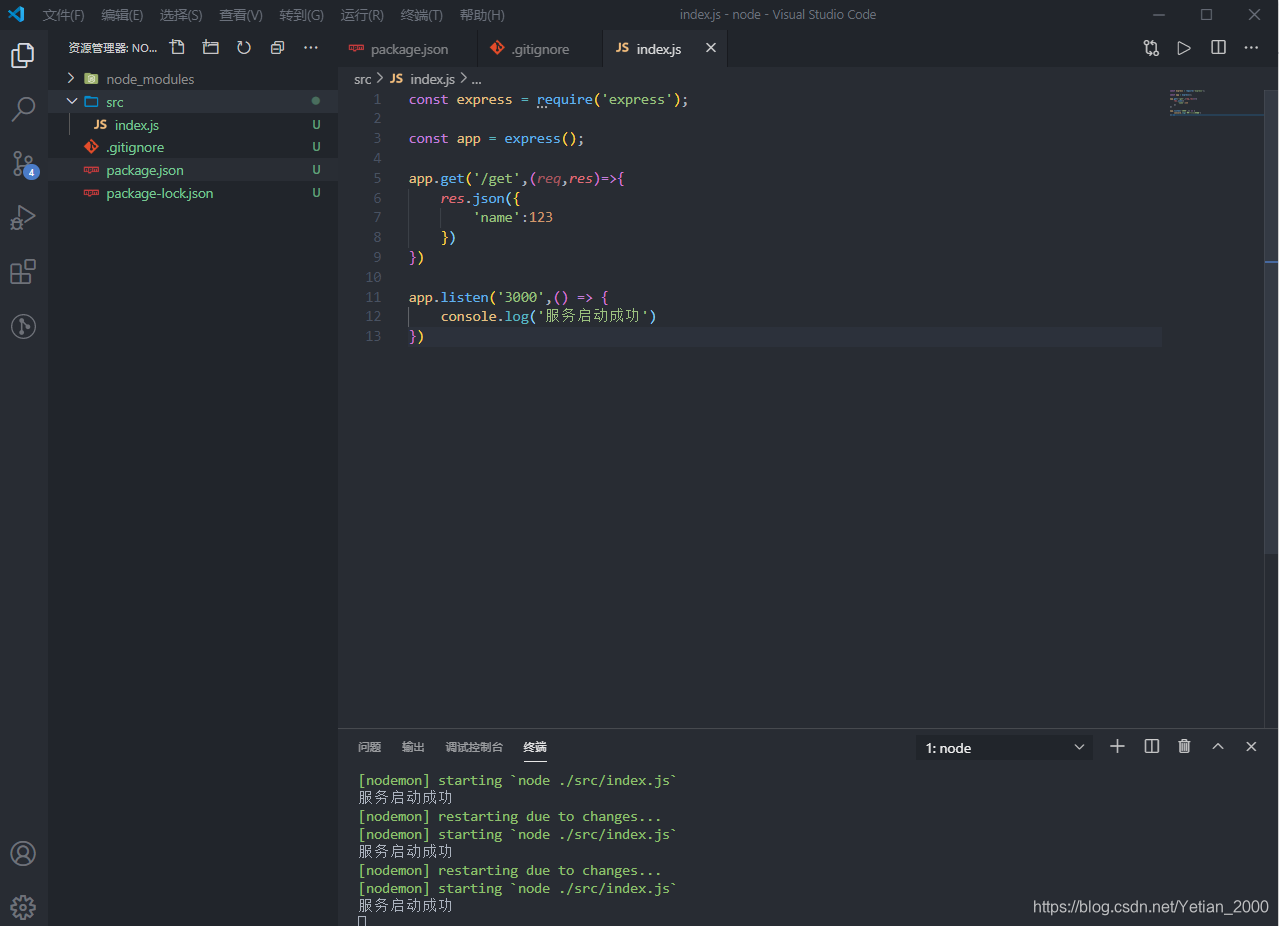Open the 运行(R) menu
The height and width of the screenshot is (926, 1279).
pyautogui.click(x=362, y=15)
